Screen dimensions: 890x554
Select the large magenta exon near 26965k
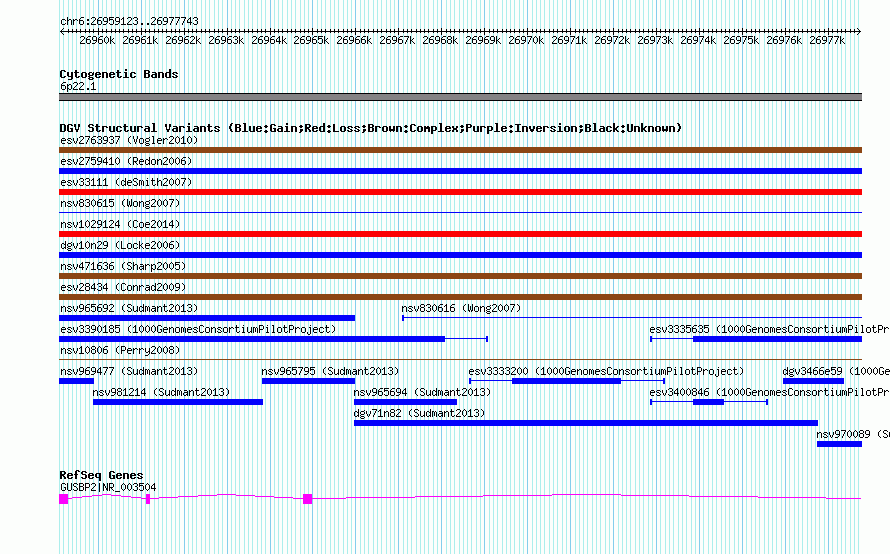pos(308,499)
